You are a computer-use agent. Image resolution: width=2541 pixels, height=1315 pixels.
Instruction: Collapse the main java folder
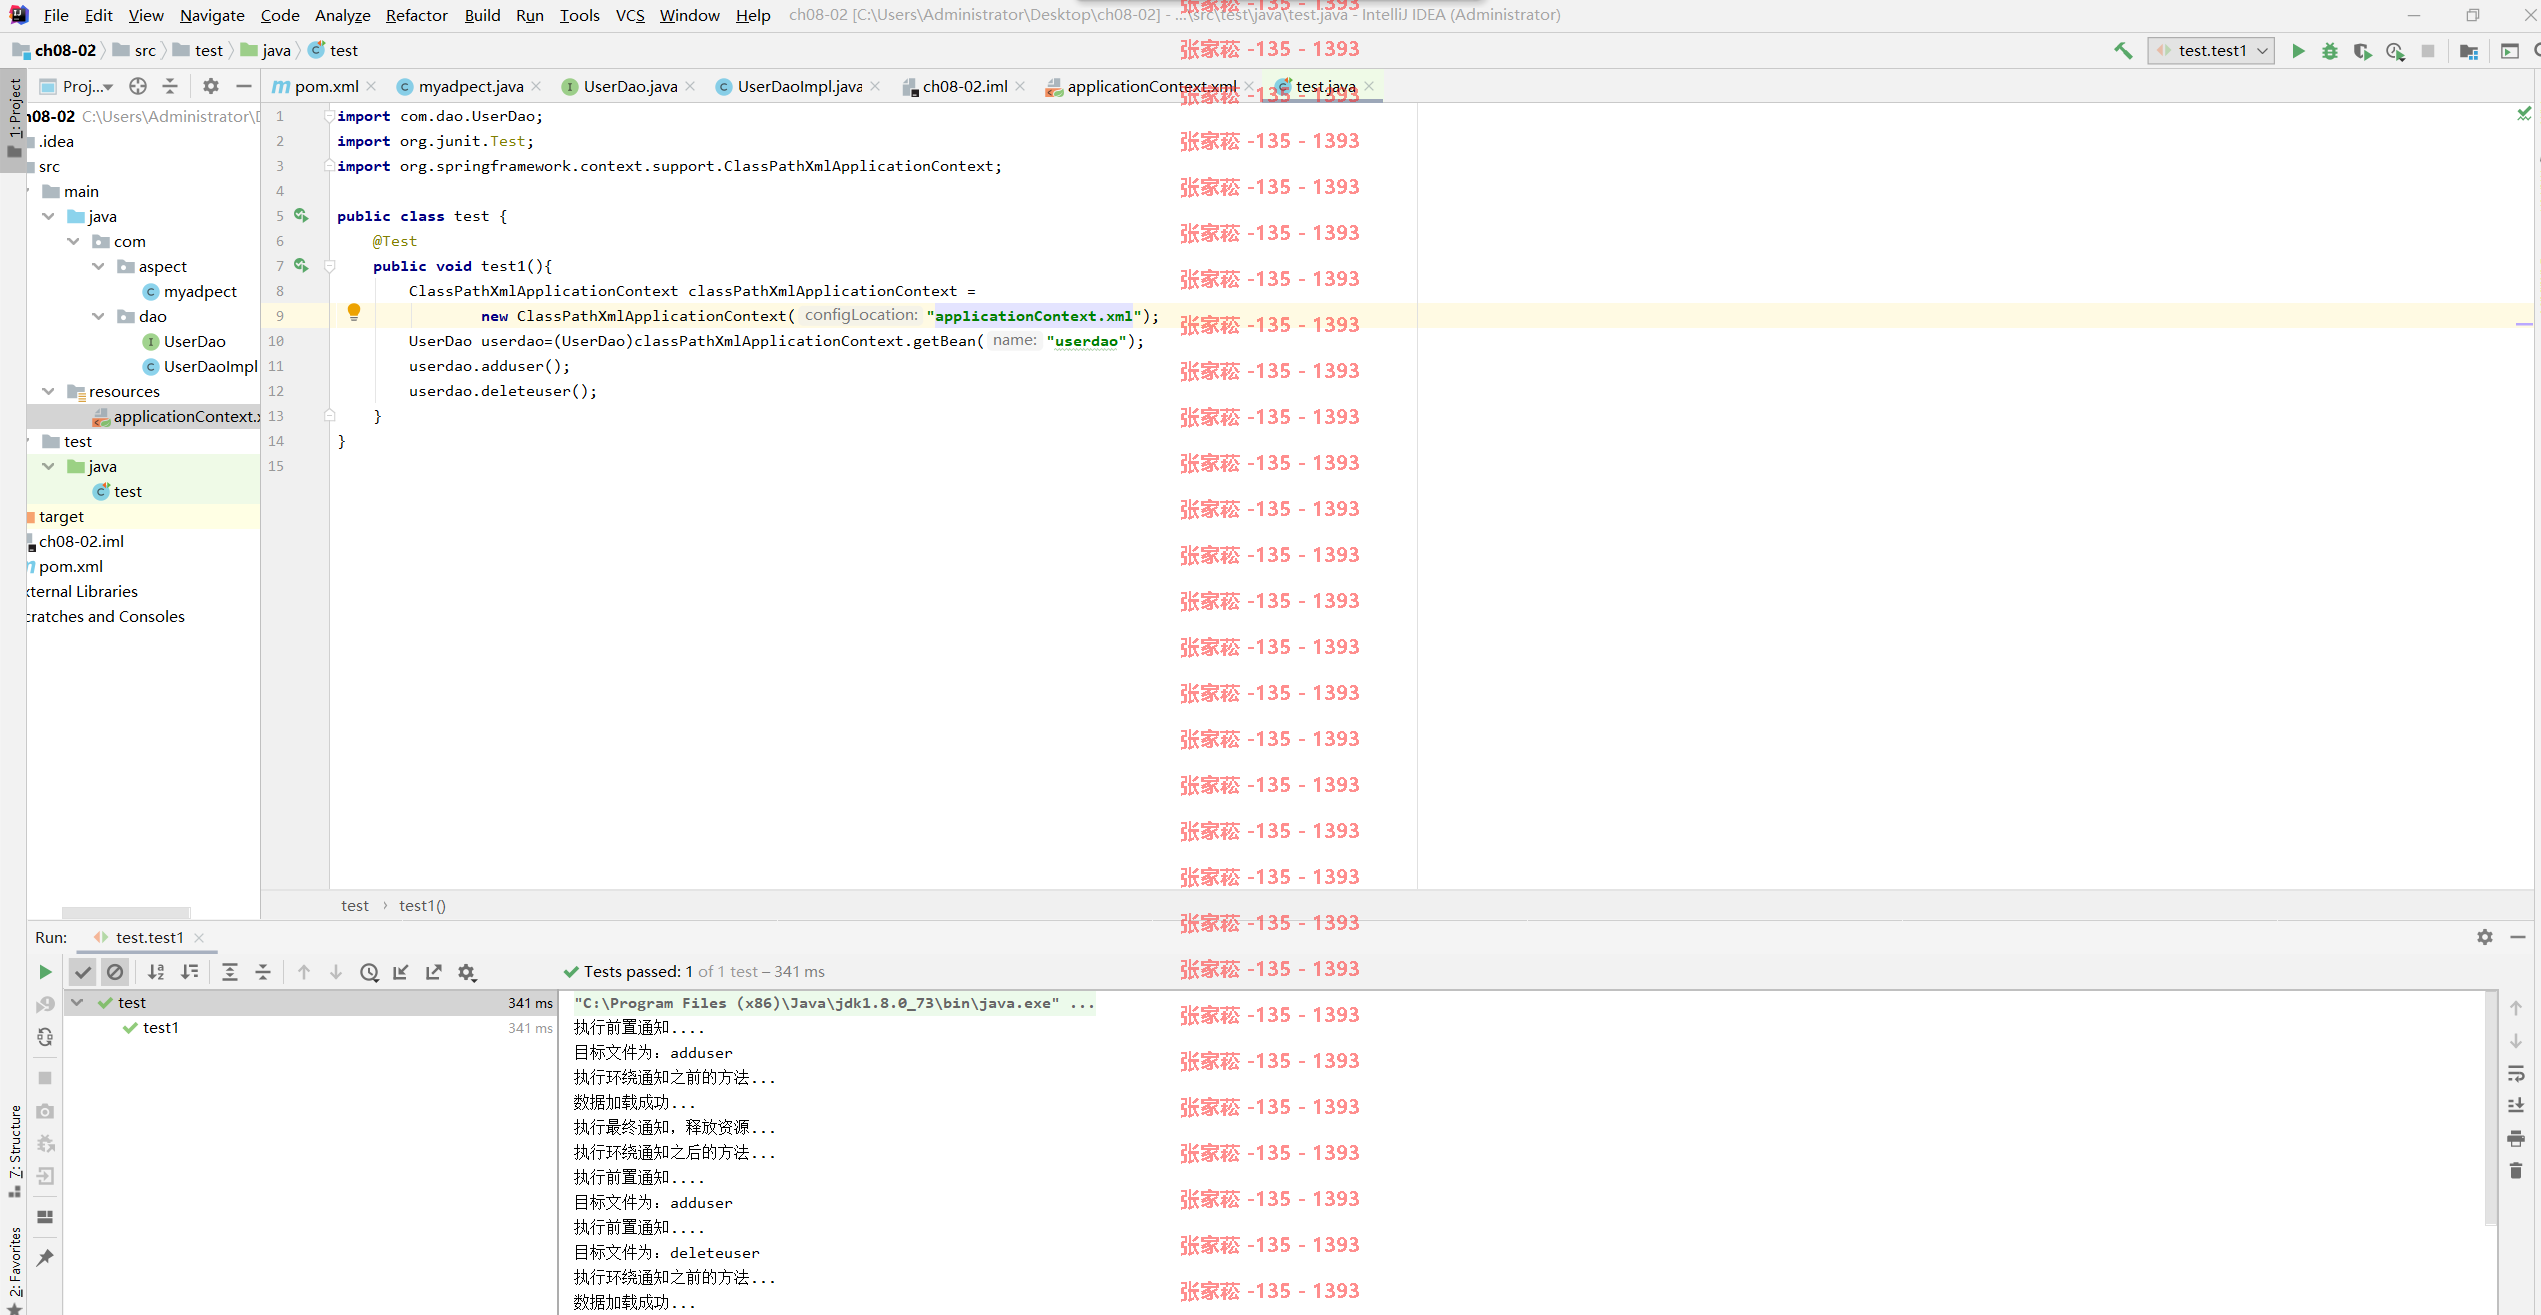(48, 216)
